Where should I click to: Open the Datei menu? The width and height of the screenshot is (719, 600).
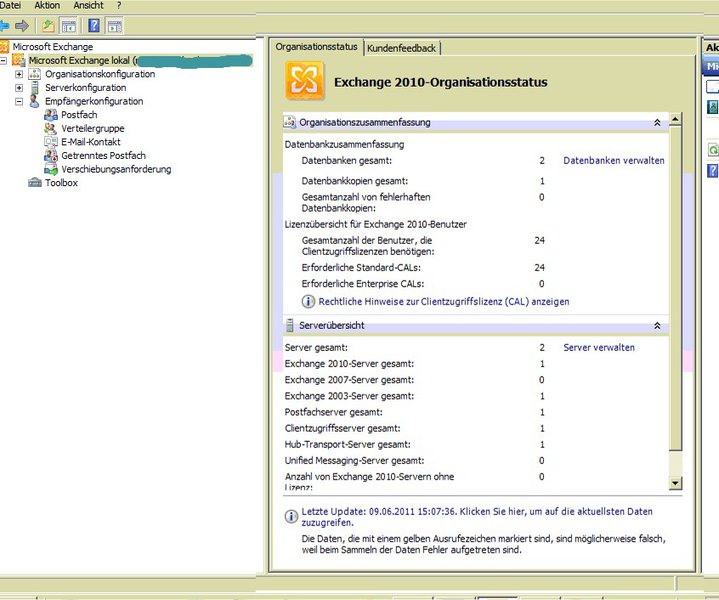click(x=10, y=6)
